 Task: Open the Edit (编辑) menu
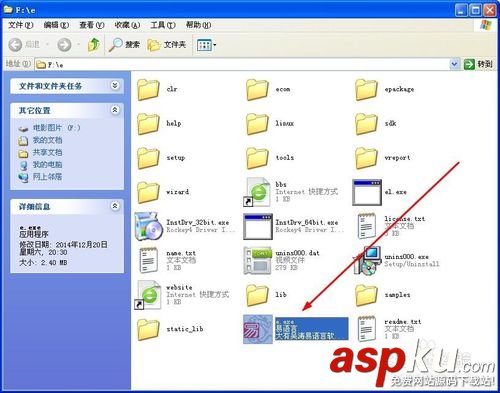coord(56,25)
